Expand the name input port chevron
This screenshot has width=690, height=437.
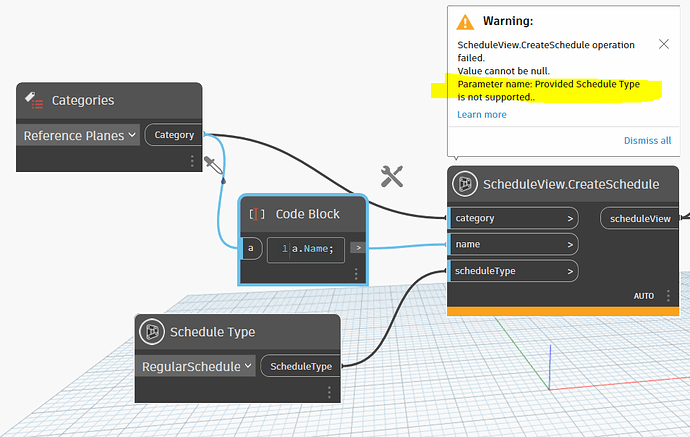tap(570, 245)
